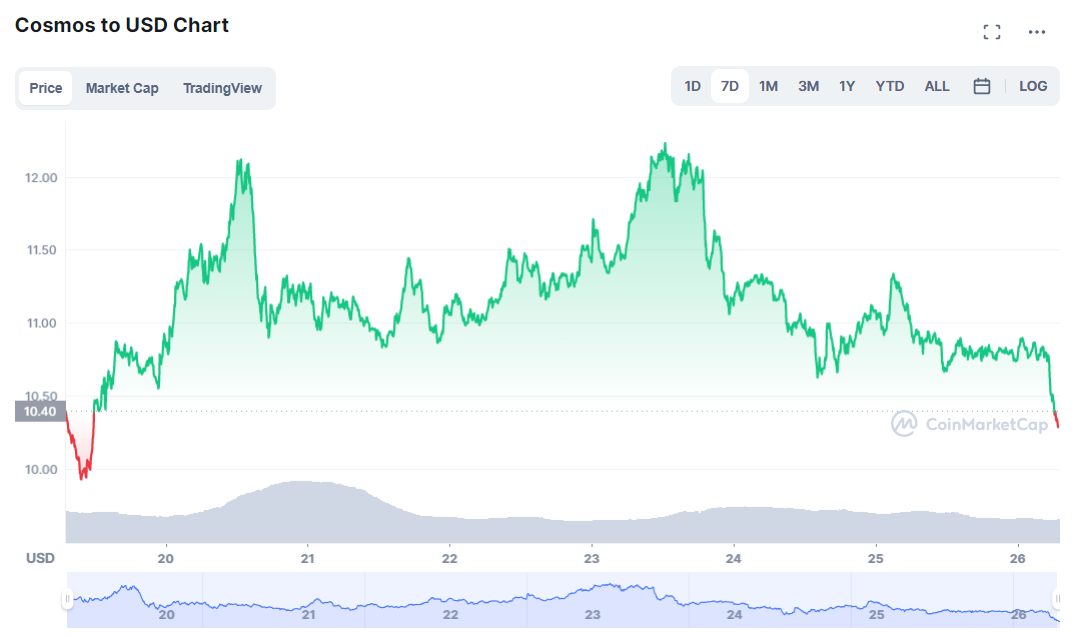Select the 1Y time range
This screenshot has width=1079, height=637.
[x=847, y=86]
